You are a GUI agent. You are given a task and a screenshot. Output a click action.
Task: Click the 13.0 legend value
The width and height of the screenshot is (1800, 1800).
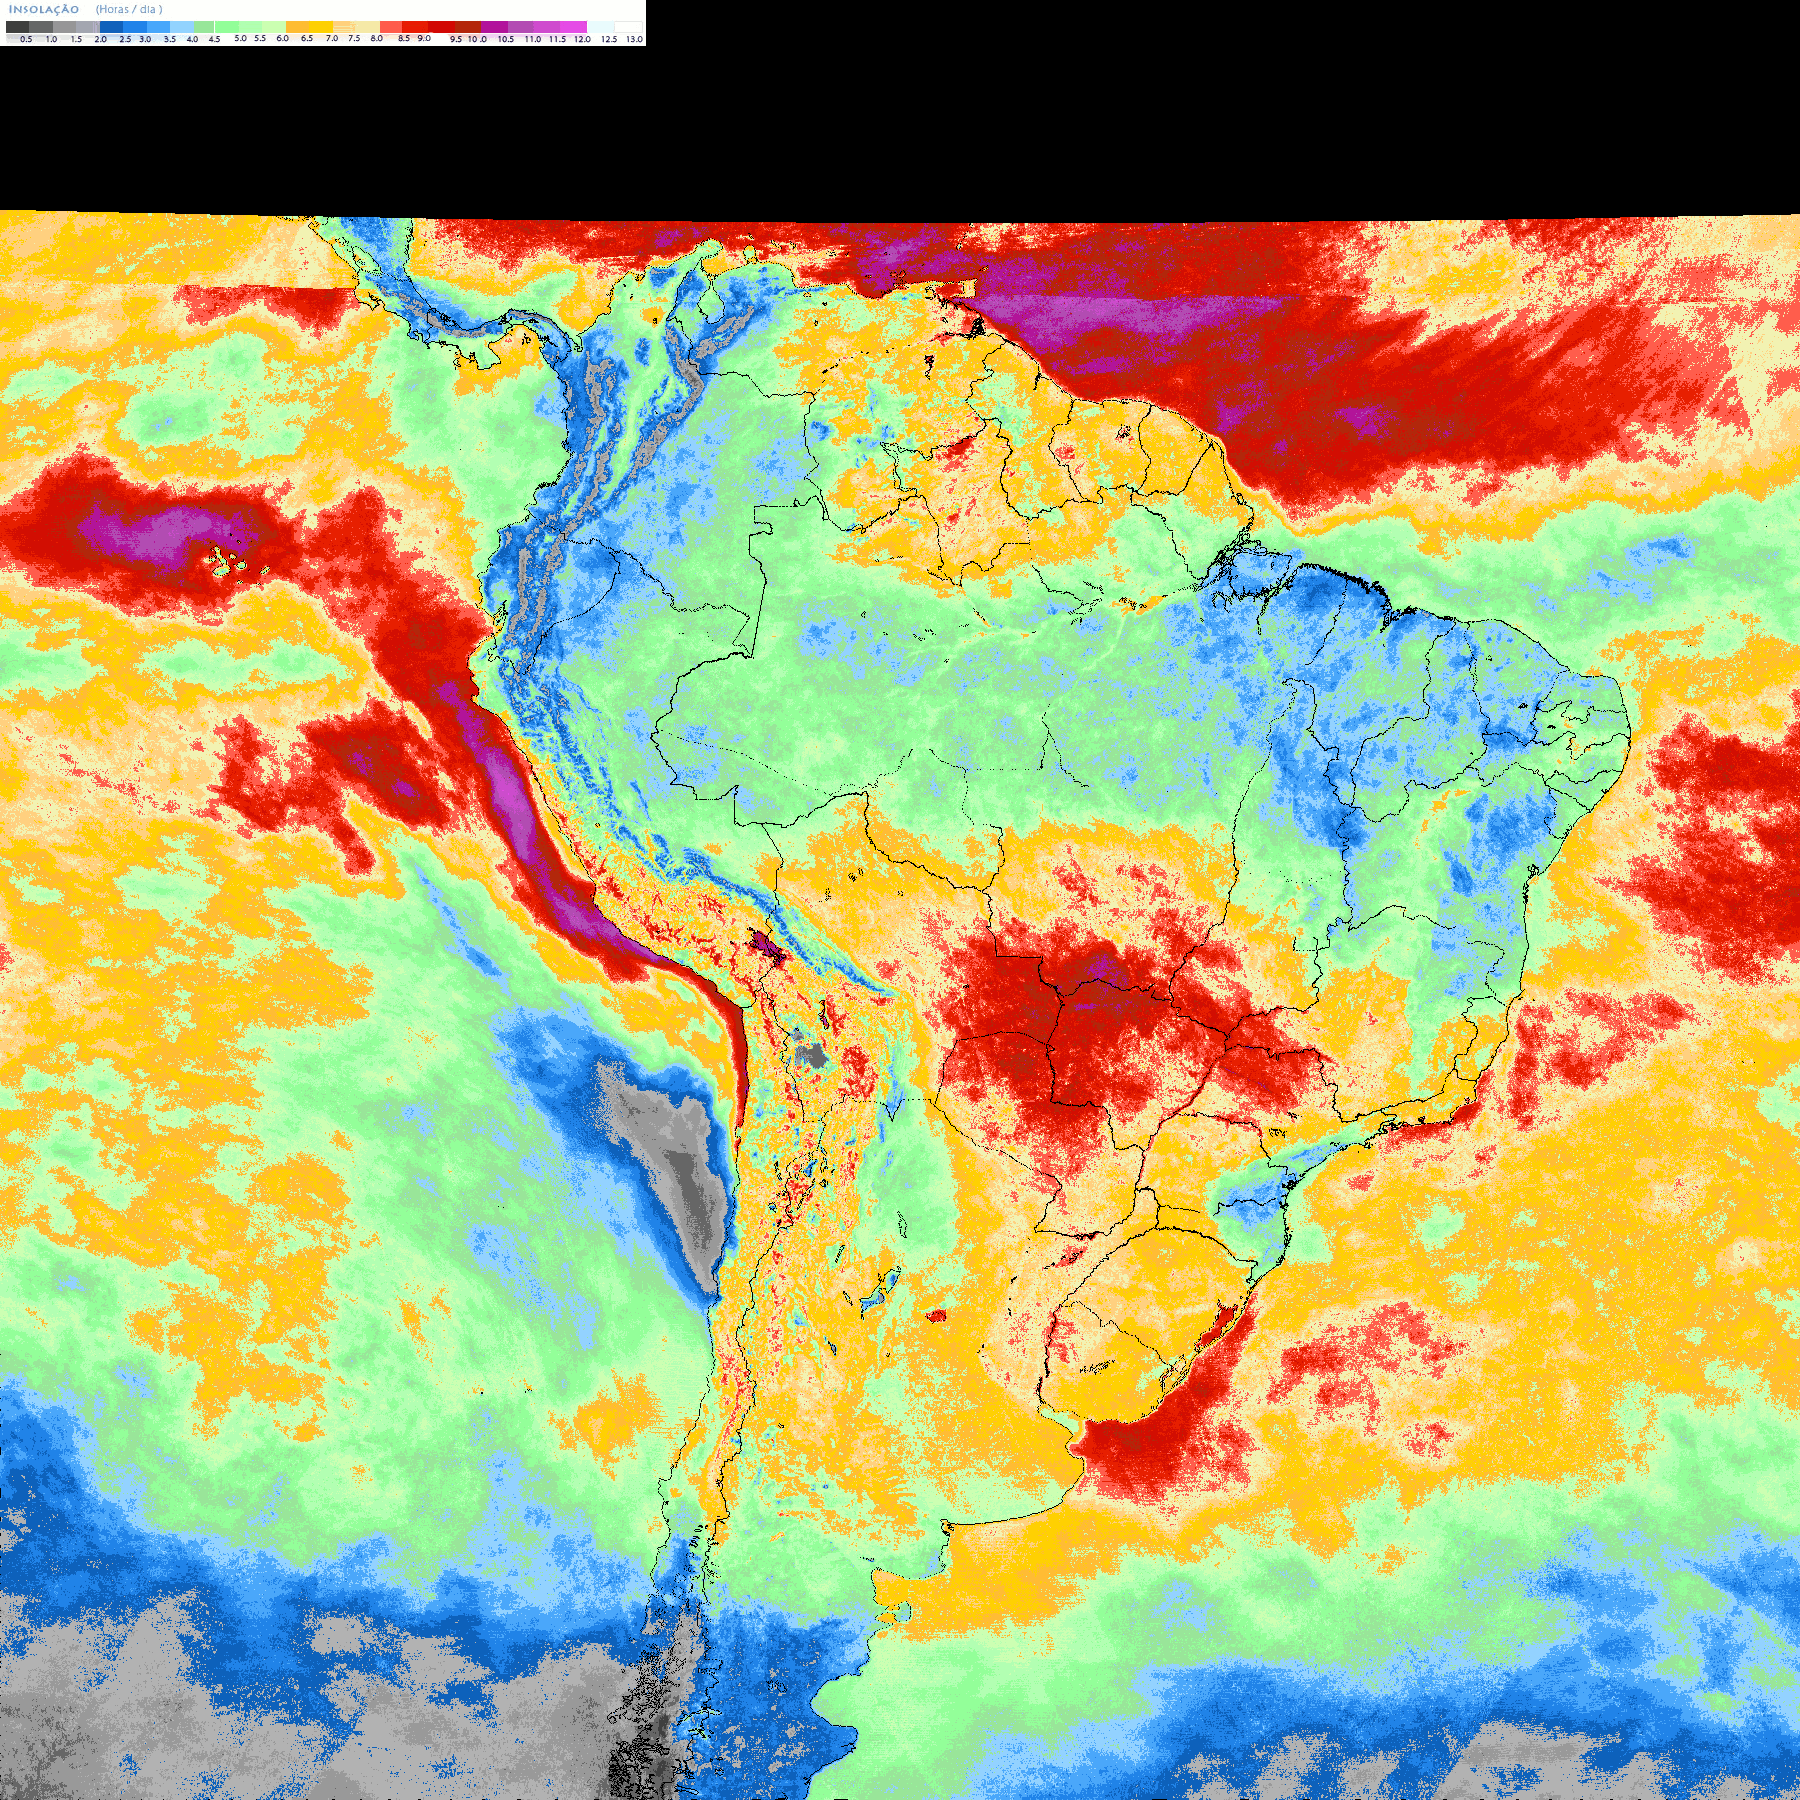[x=635, y=39]
